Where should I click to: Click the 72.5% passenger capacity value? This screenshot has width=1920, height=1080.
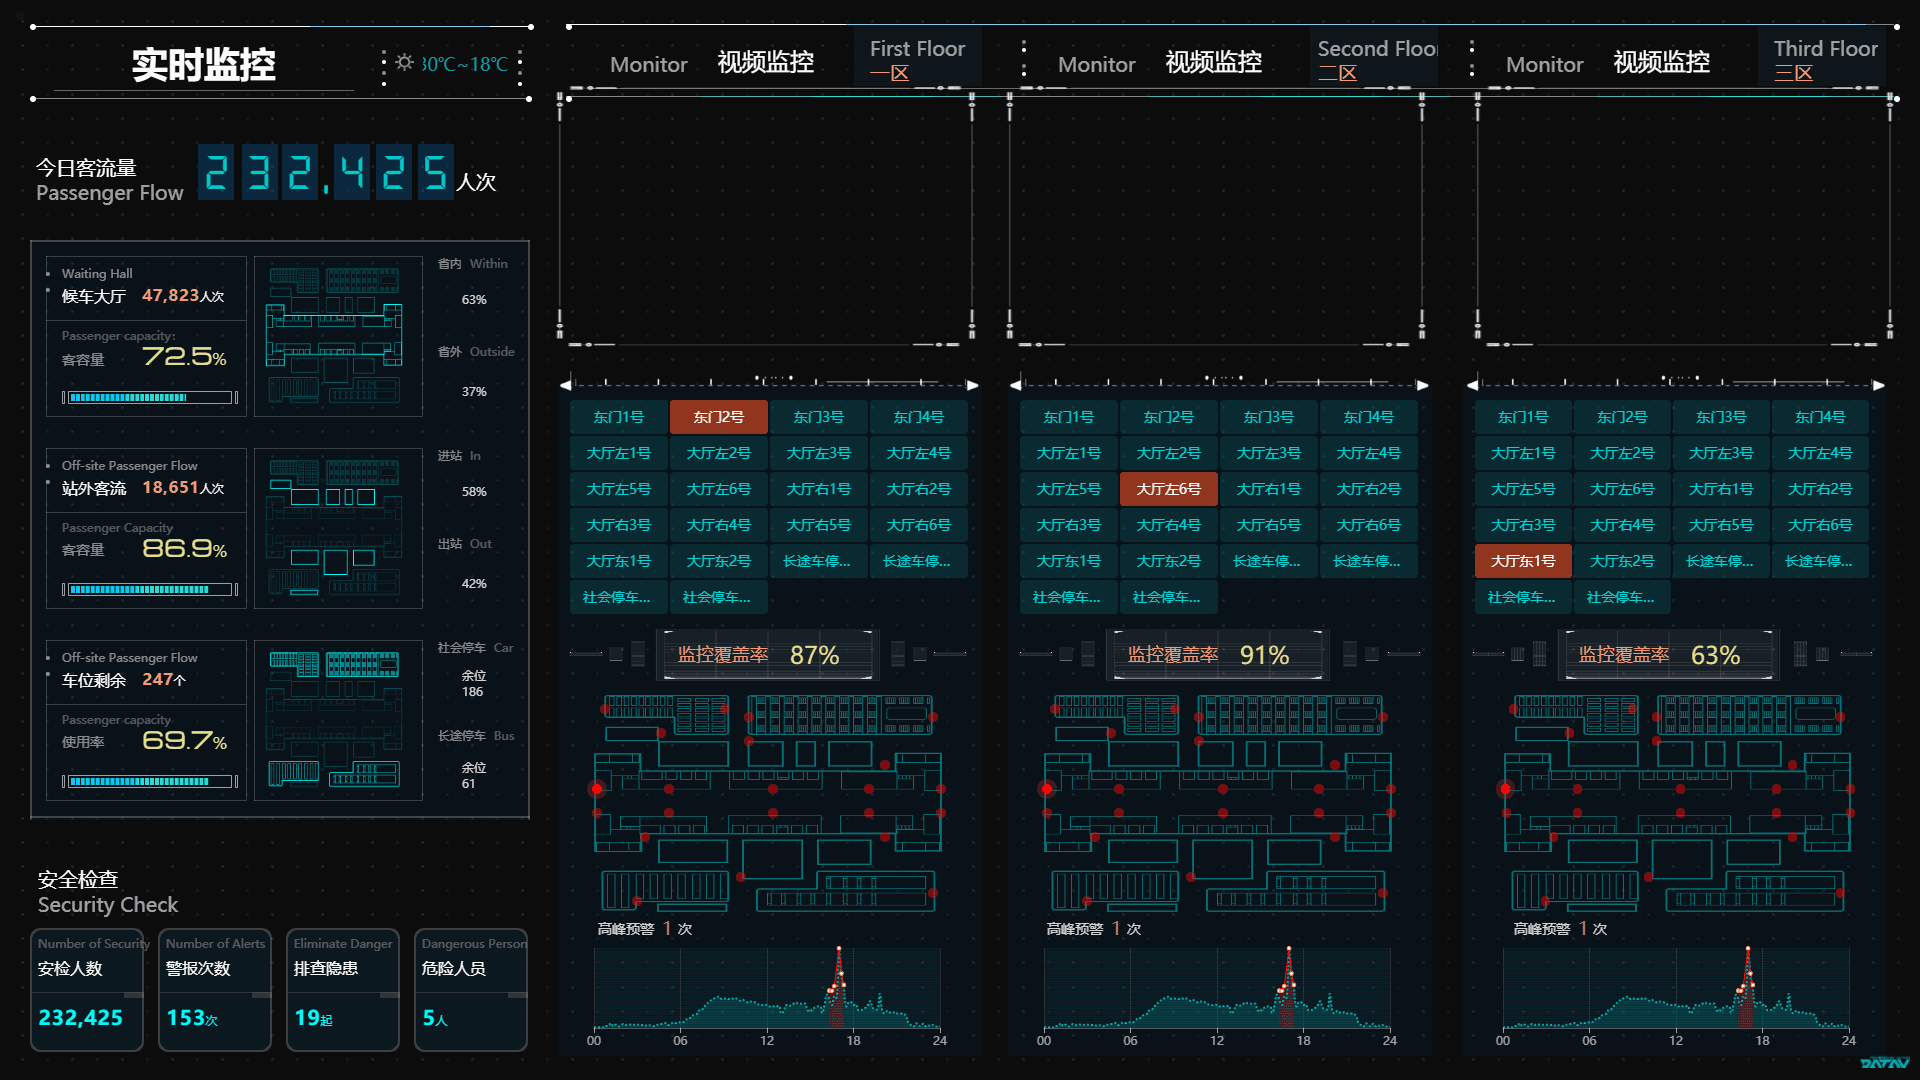[x=185, y=357]
